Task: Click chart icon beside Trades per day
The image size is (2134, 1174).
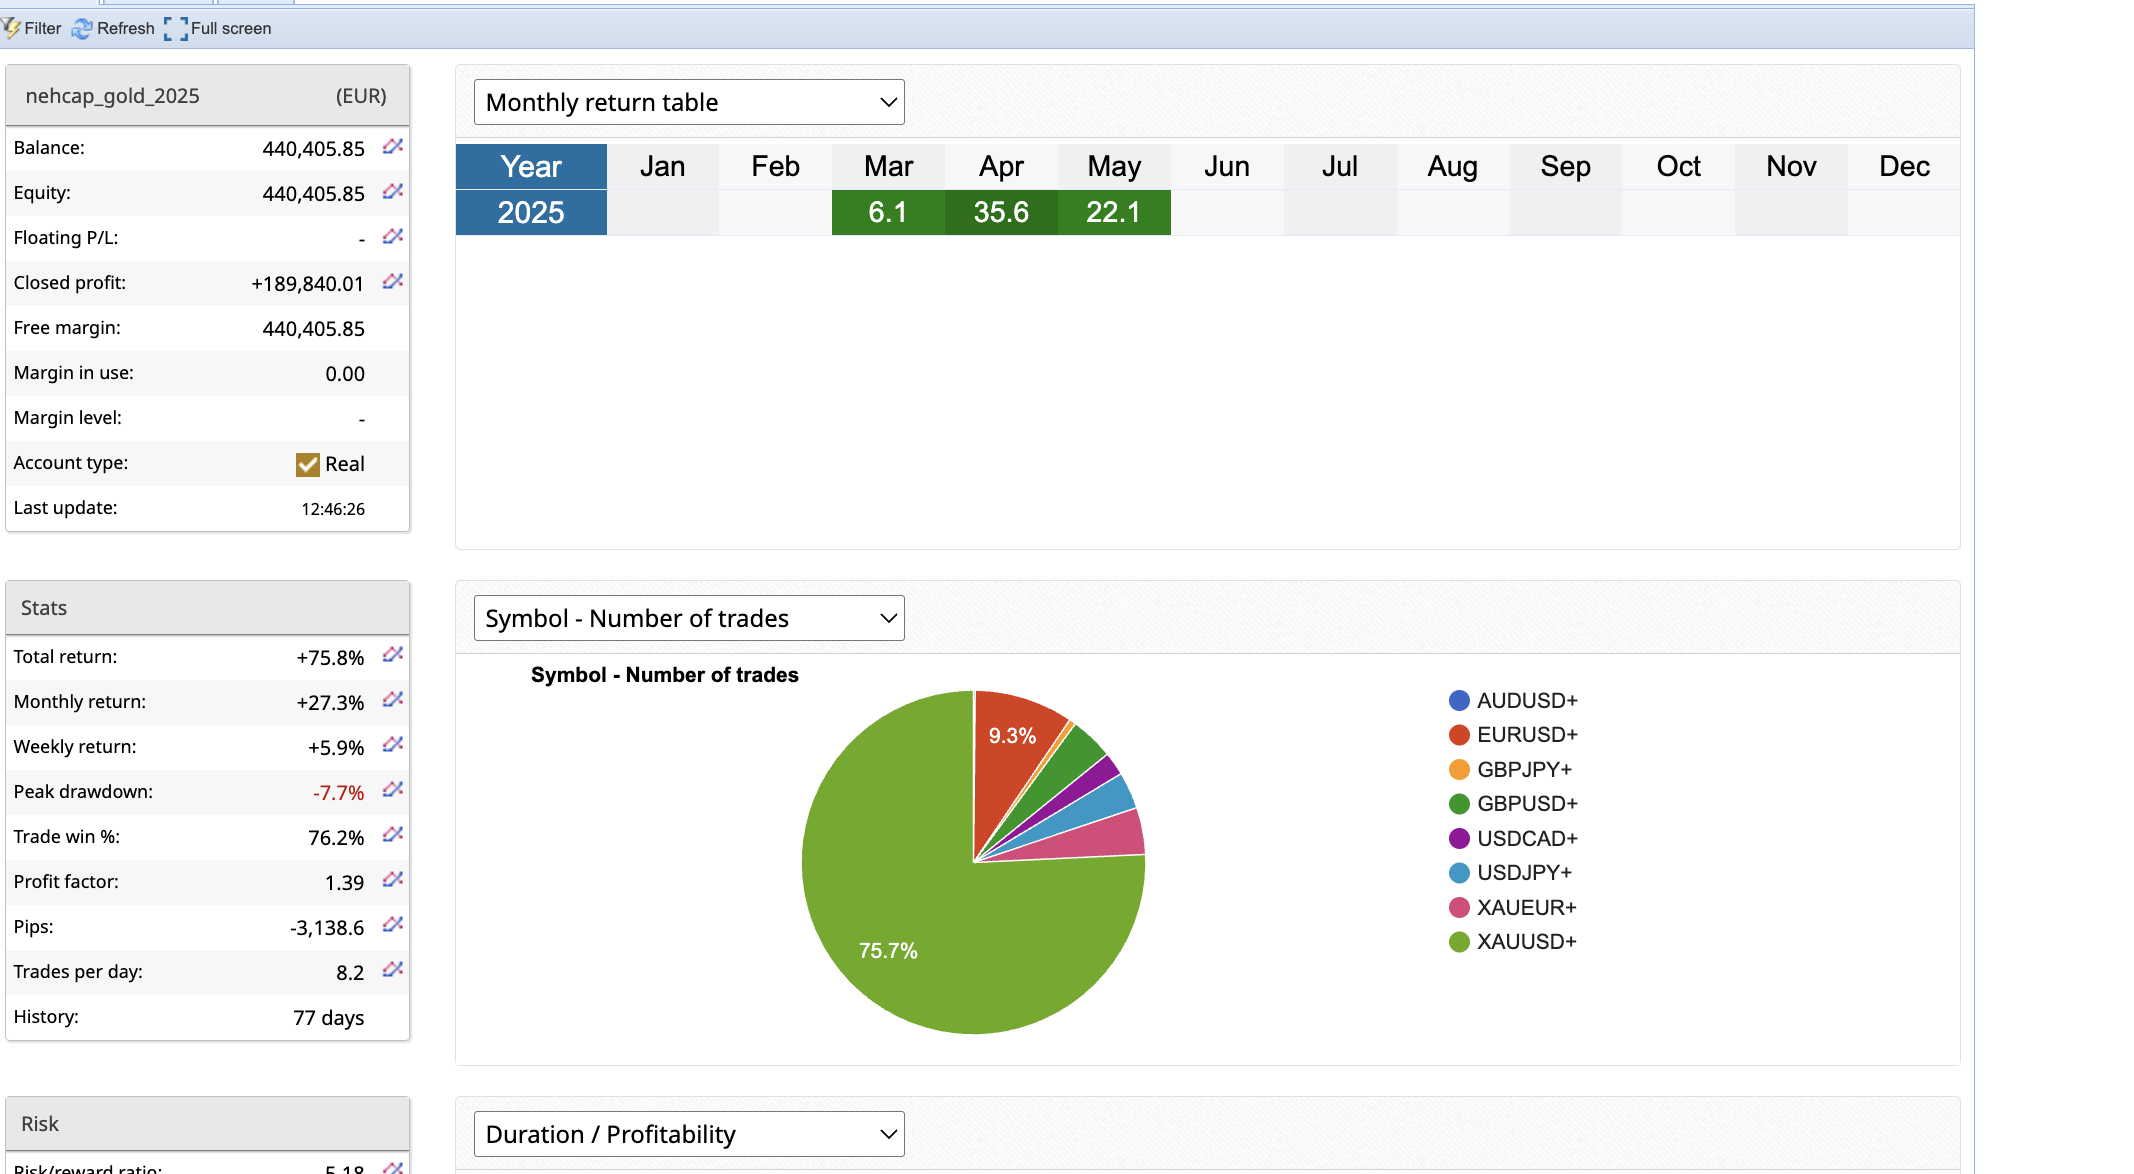Action: coord(392,970)
